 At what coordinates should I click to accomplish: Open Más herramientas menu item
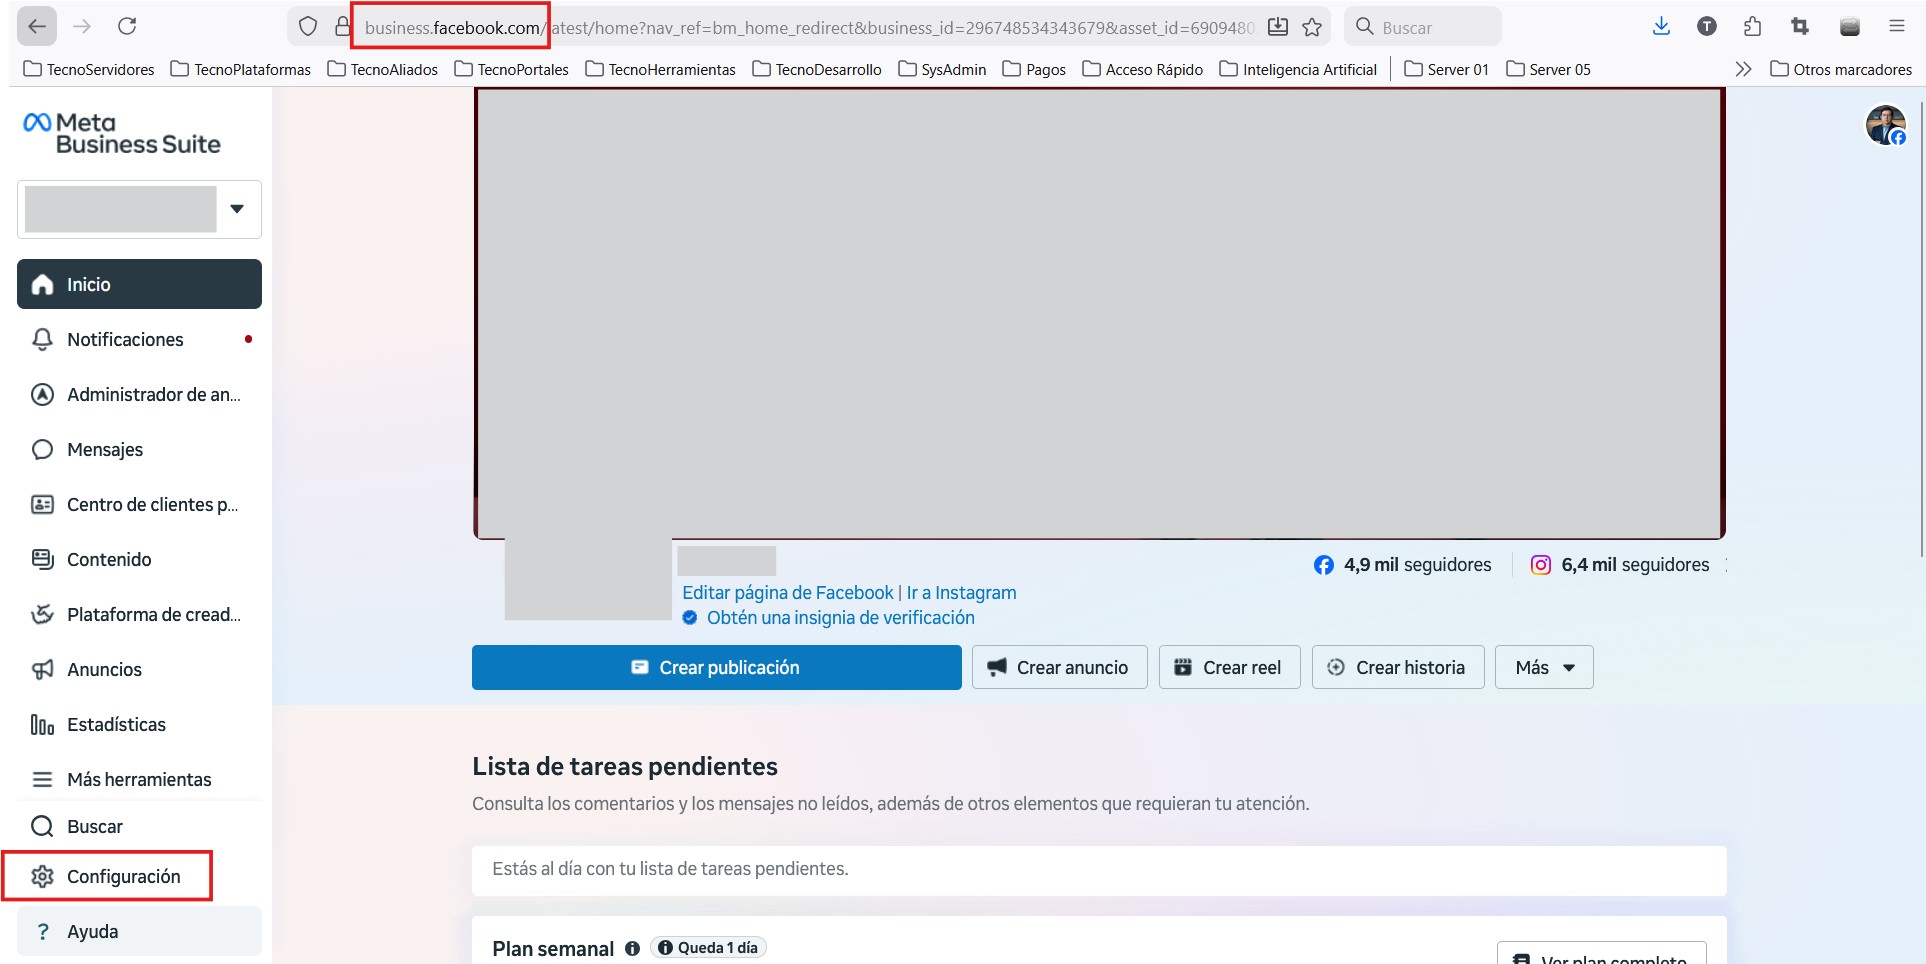tap(139, 780)
